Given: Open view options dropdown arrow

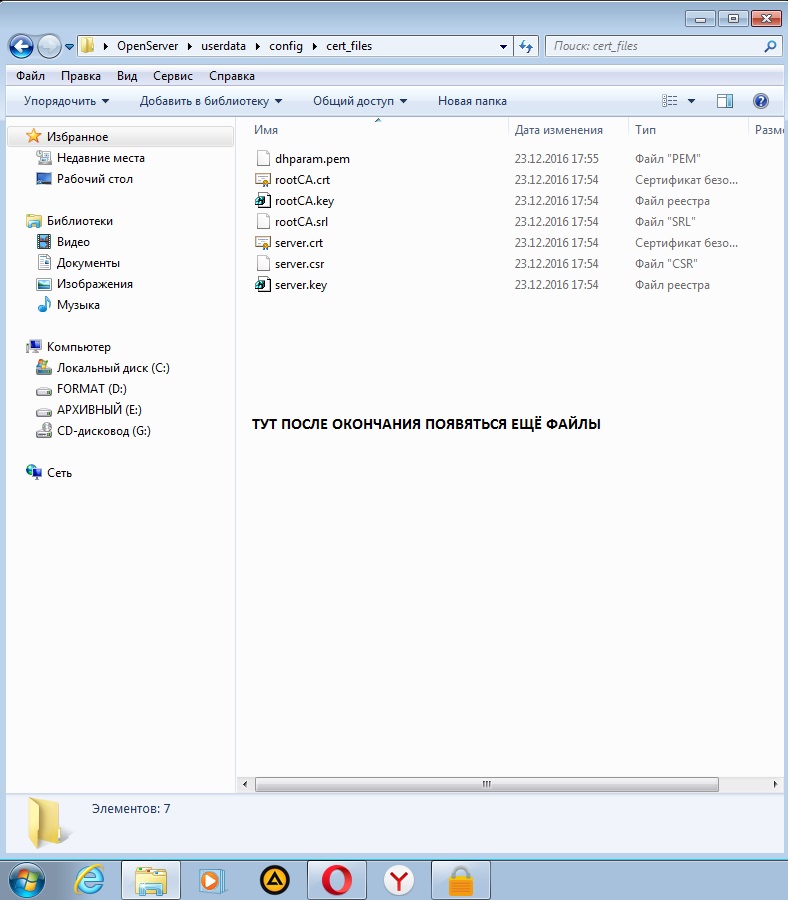Looking at the screenshot, I should (691, 101).
